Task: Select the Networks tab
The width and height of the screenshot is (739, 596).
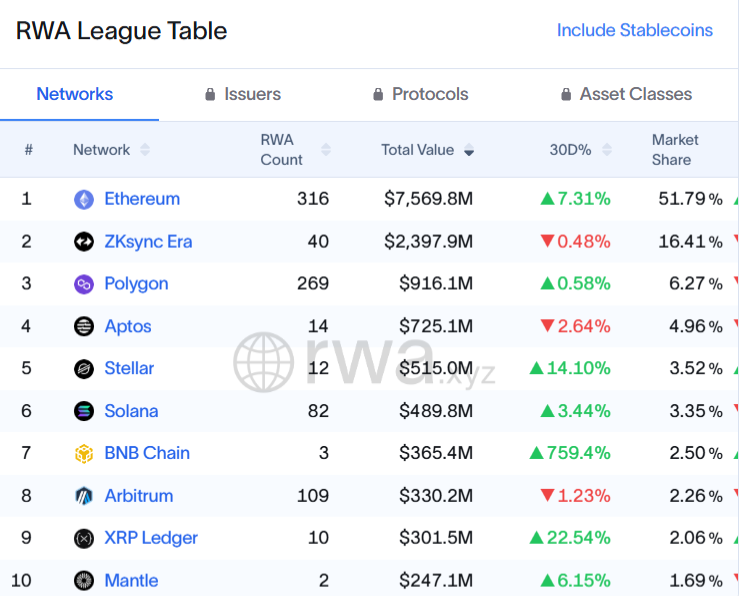Action: [75, 94]
